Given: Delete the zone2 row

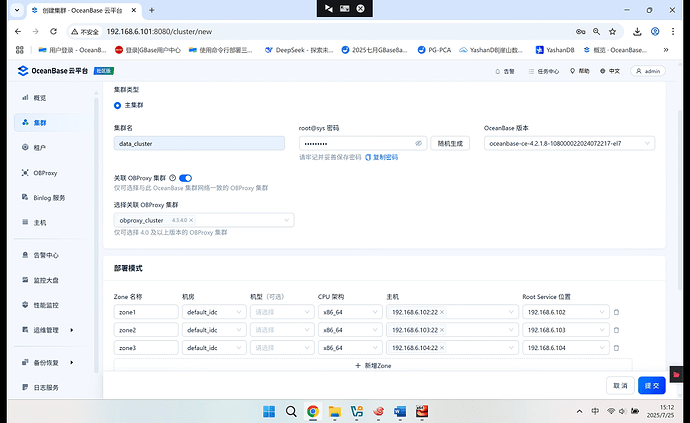Looking at the screenshot, I should pyautogui.click(x=617, y=330).
